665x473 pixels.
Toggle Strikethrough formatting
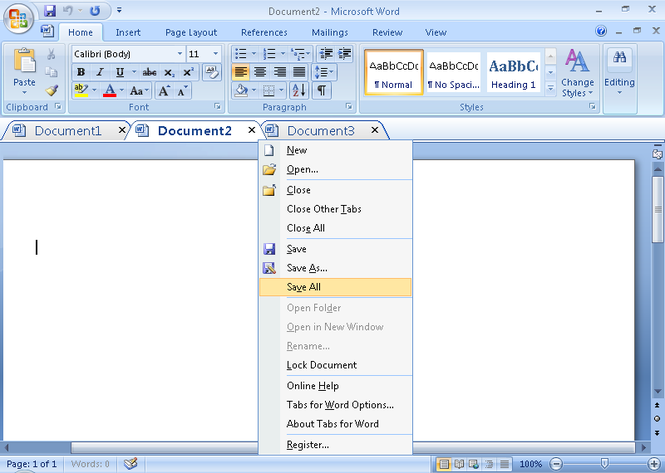coord(149,73)
